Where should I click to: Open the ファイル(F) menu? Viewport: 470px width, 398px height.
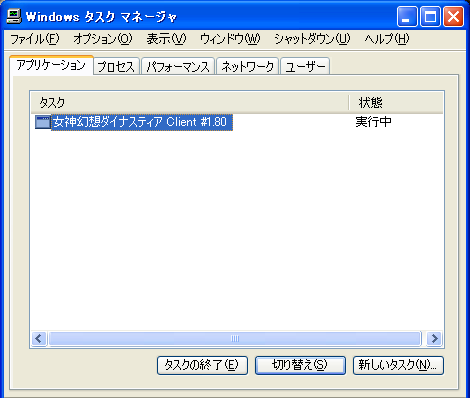[x=35, y=39]
